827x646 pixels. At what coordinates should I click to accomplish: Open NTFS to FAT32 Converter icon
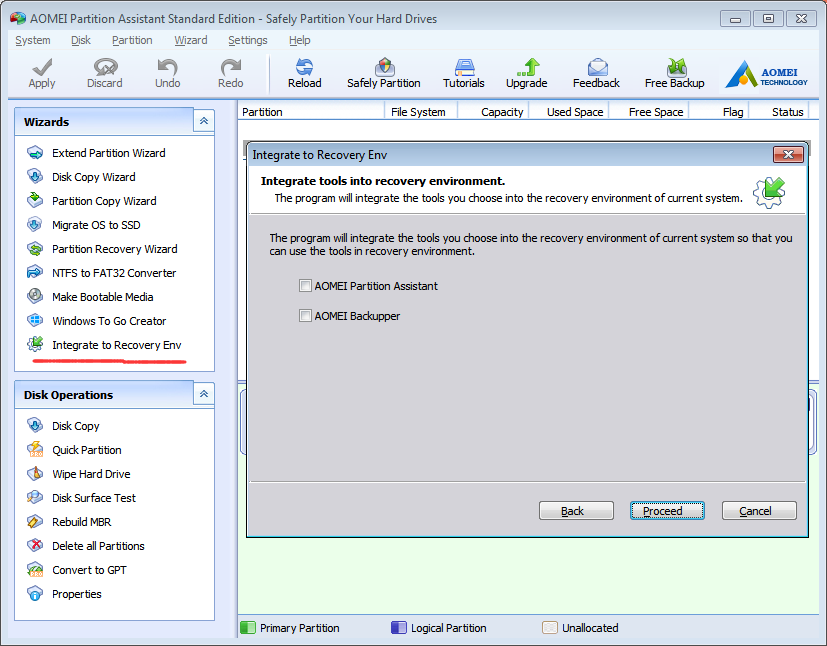coord(35,273)
